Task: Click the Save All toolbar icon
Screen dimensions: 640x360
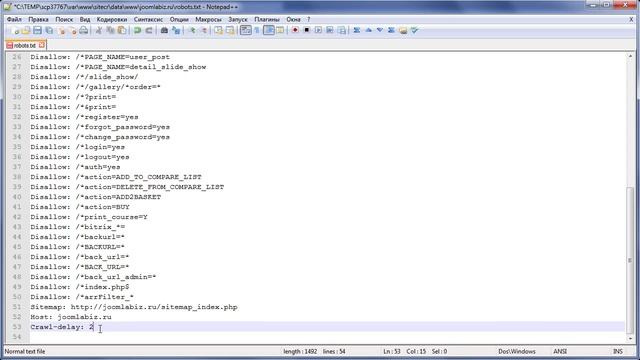Action: click(49, 31)
